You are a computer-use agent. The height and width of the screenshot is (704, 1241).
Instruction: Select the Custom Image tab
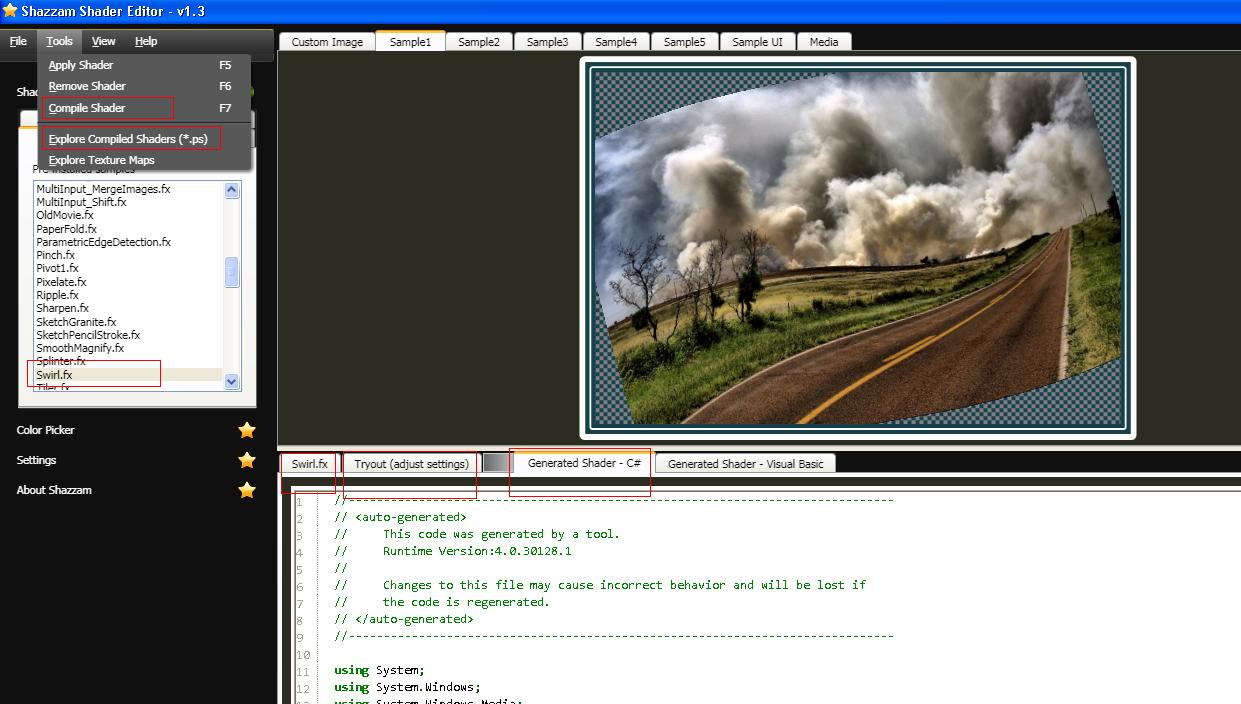326,41
